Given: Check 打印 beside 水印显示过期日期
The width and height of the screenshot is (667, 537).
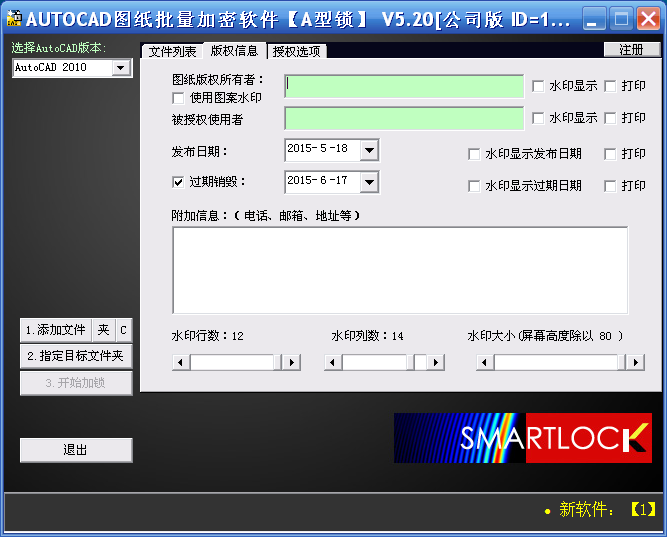Looking at the screenshot, I should [x=610, y=186].
